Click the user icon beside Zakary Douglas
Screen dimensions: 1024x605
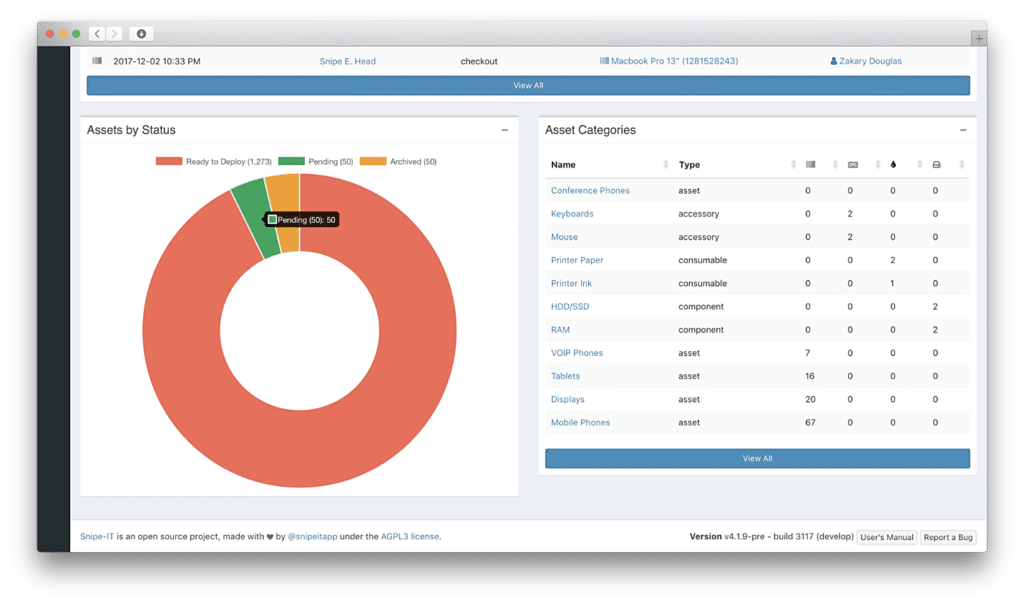click(835, 61)
